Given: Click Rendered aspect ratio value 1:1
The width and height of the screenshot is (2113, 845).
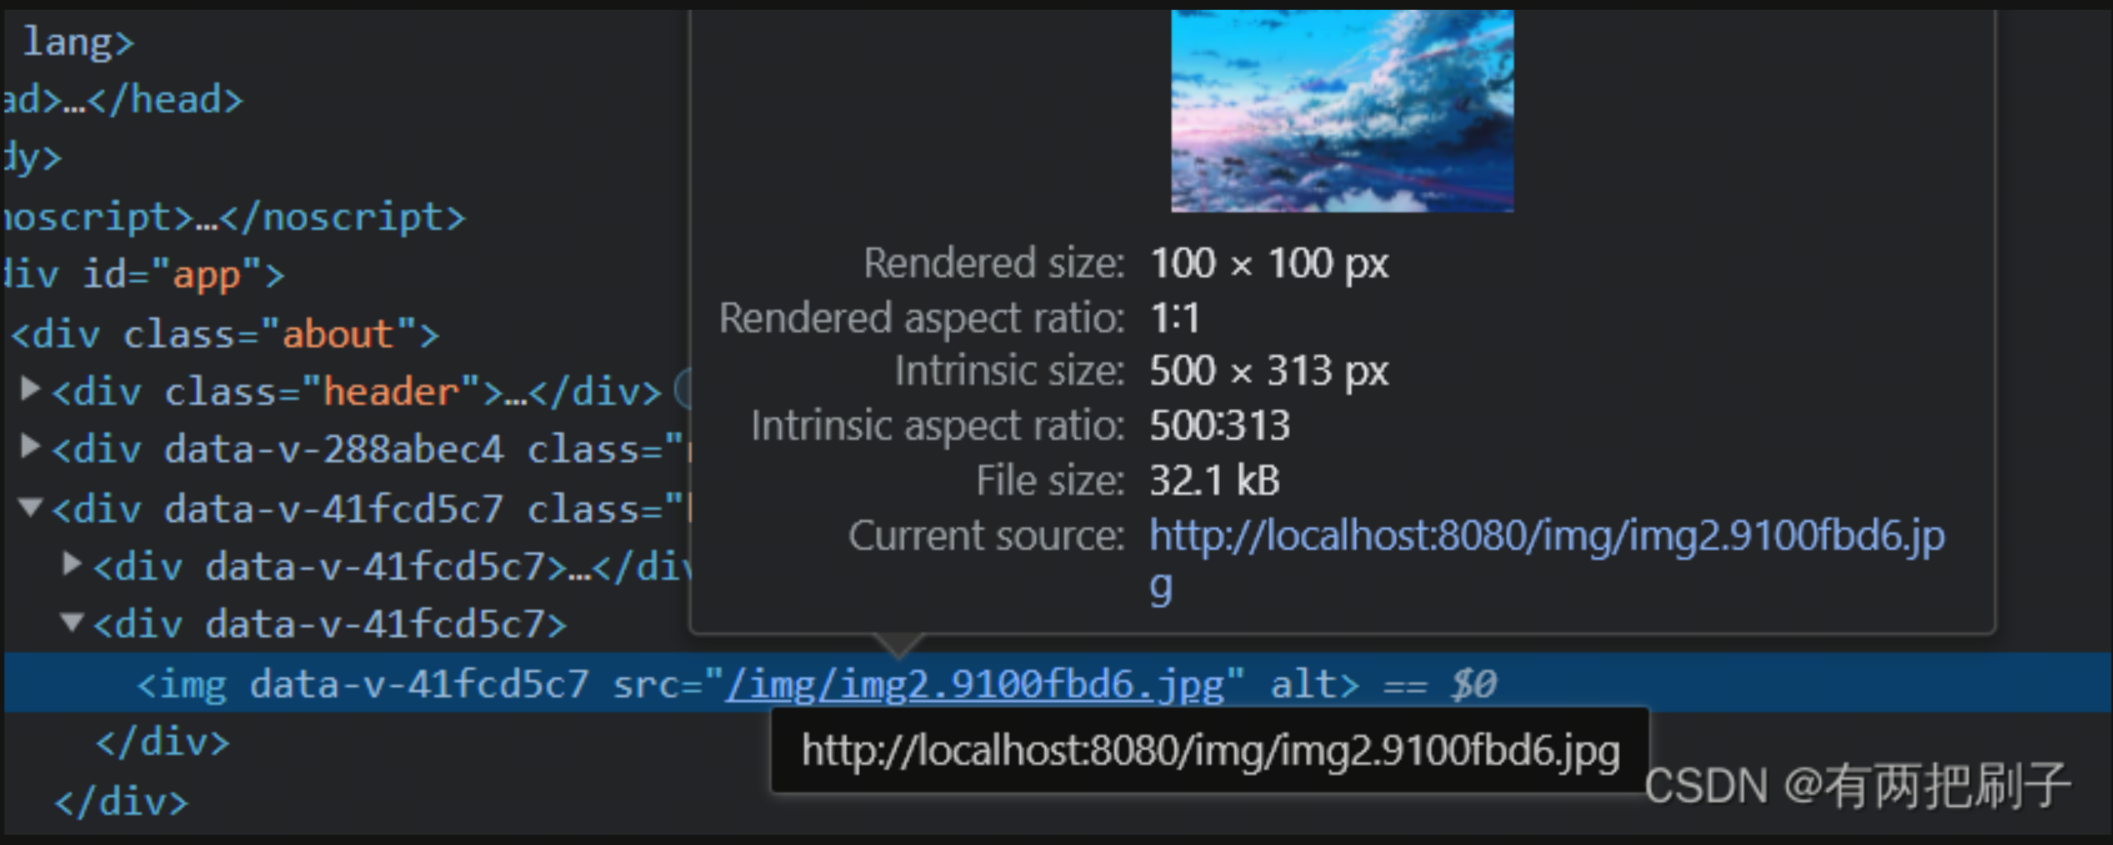Looking at the screenshot, I should [x=1174, y=318].
